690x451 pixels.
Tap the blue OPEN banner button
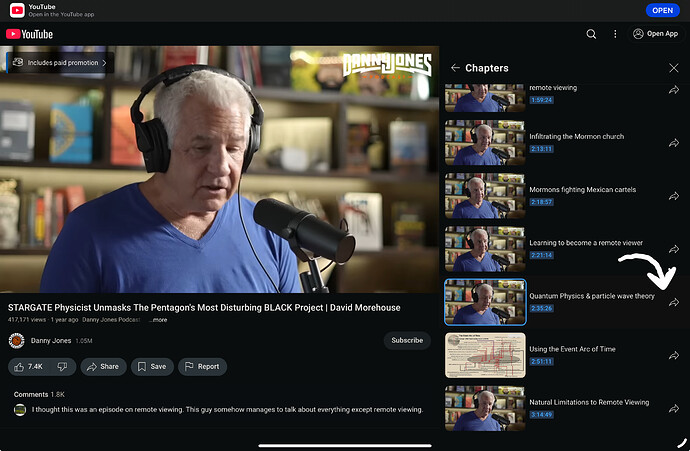(x=662, y=10)
